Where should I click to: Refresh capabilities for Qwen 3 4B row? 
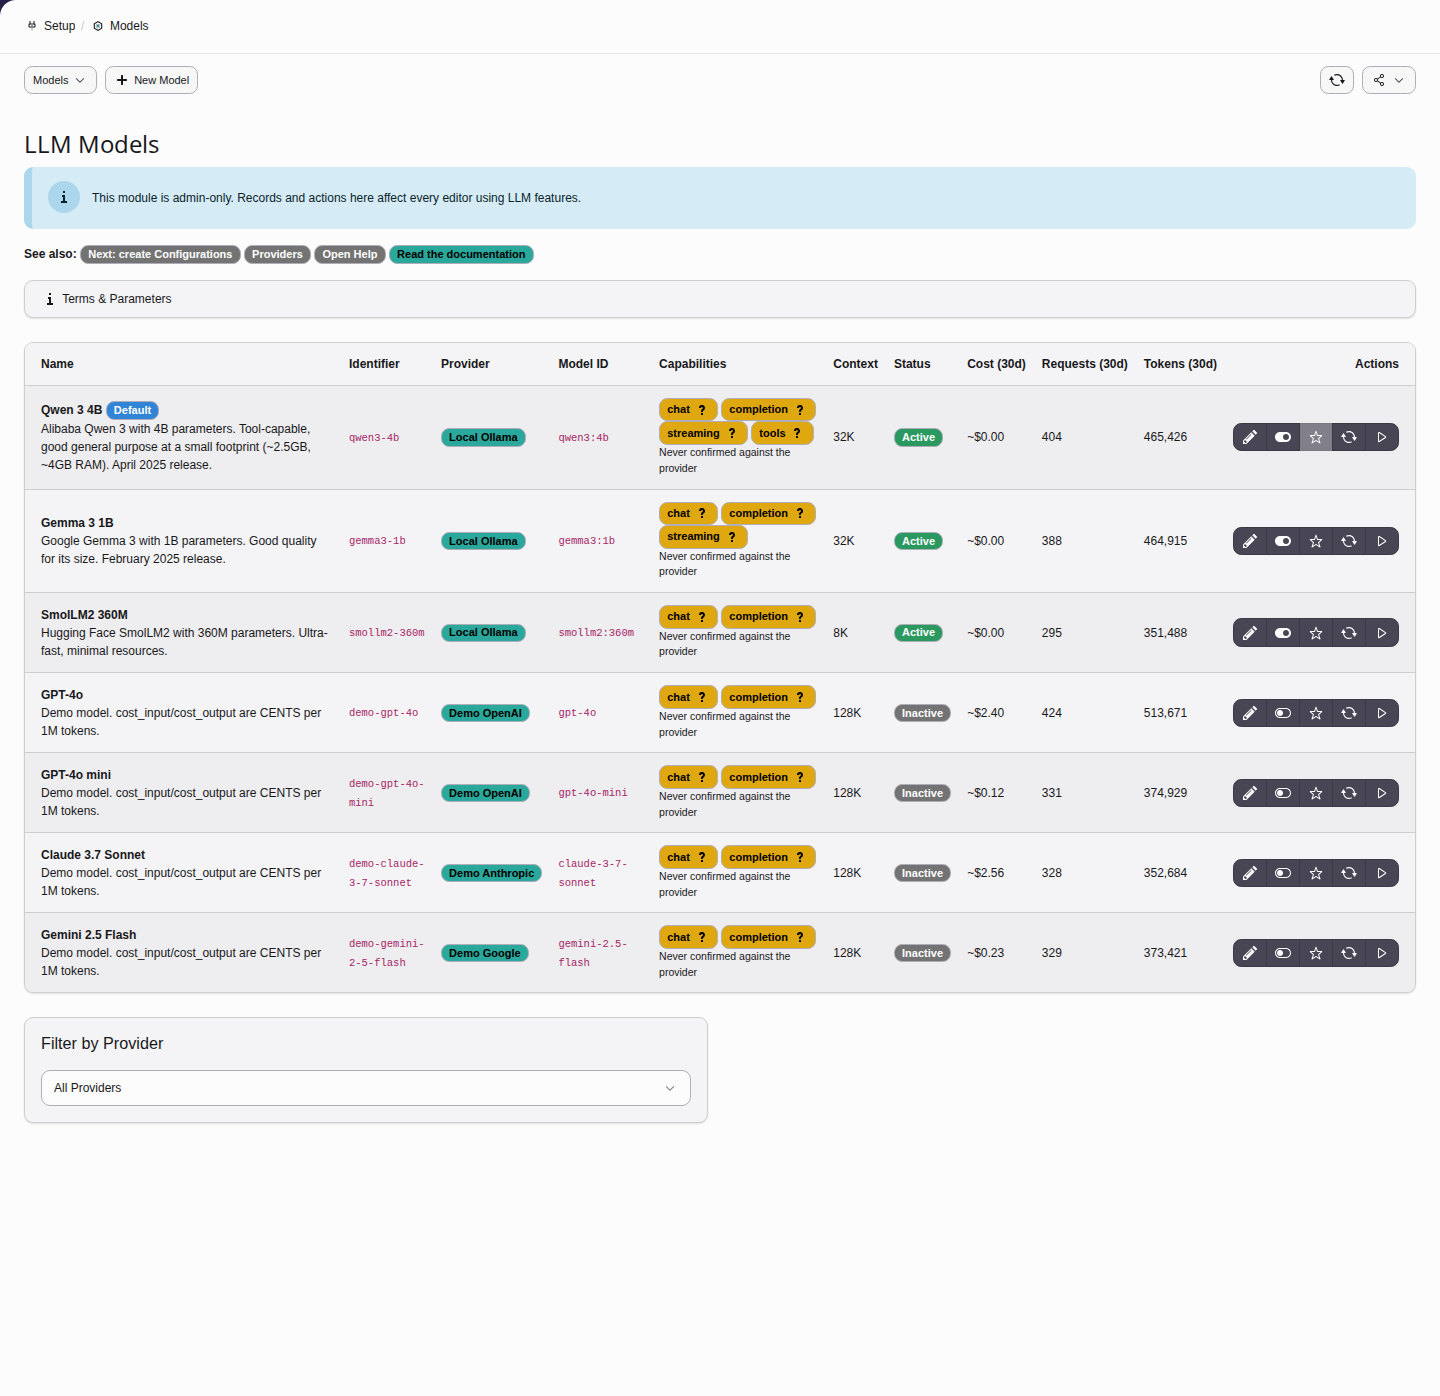point(1349,437)
